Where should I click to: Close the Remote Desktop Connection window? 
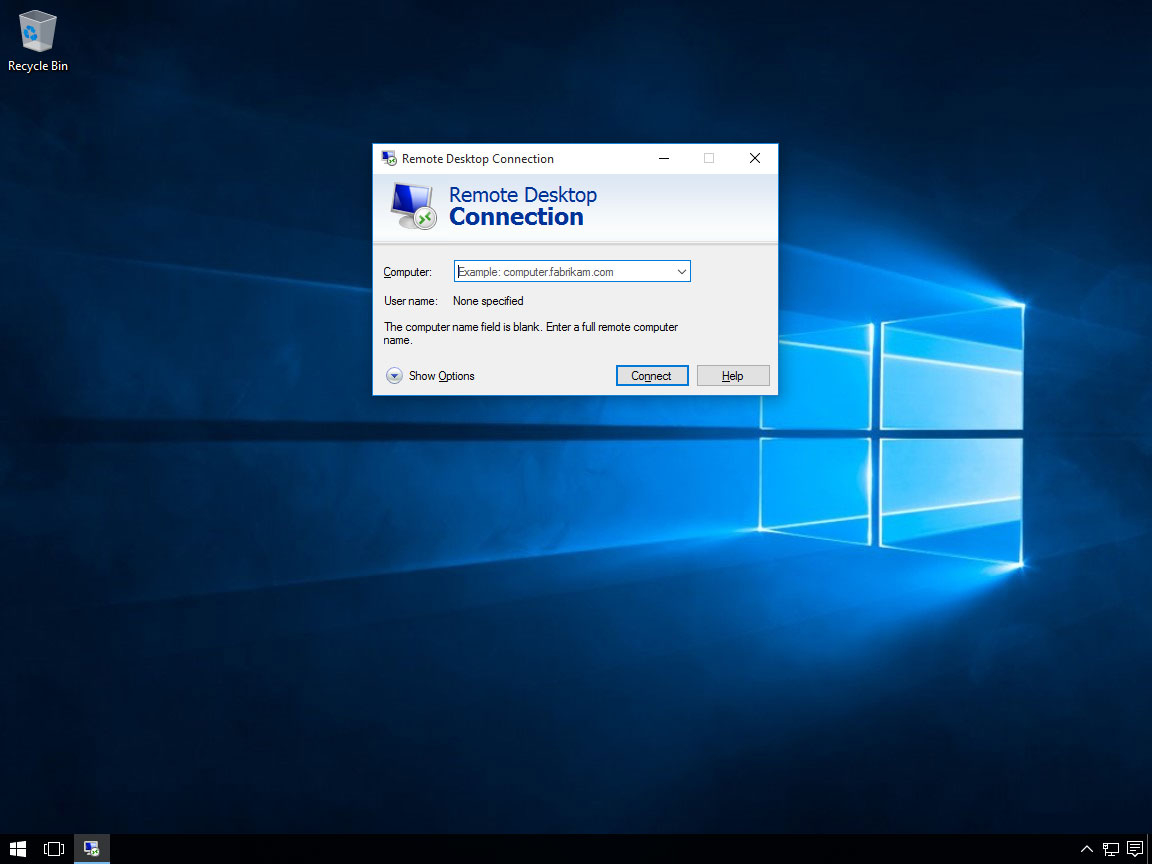(755, 158)
